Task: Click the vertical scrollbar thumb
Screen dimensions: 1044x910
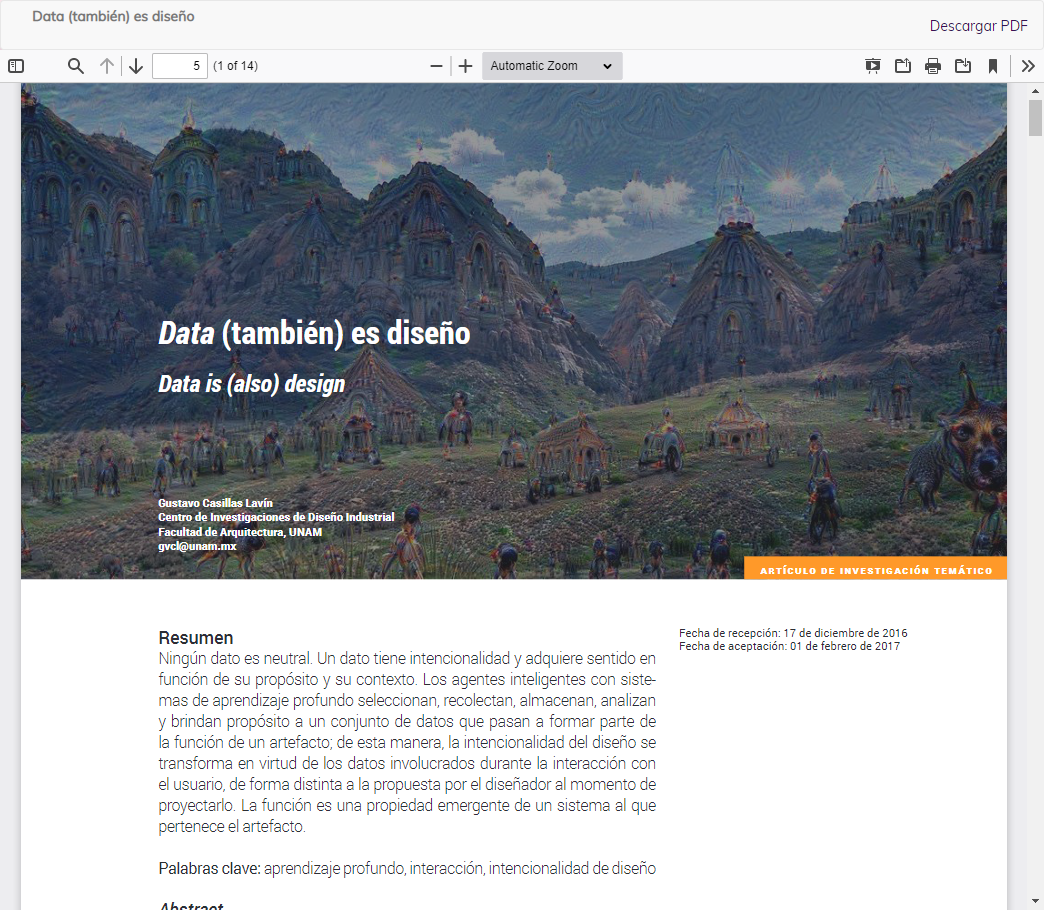Action: (1035, 118)
